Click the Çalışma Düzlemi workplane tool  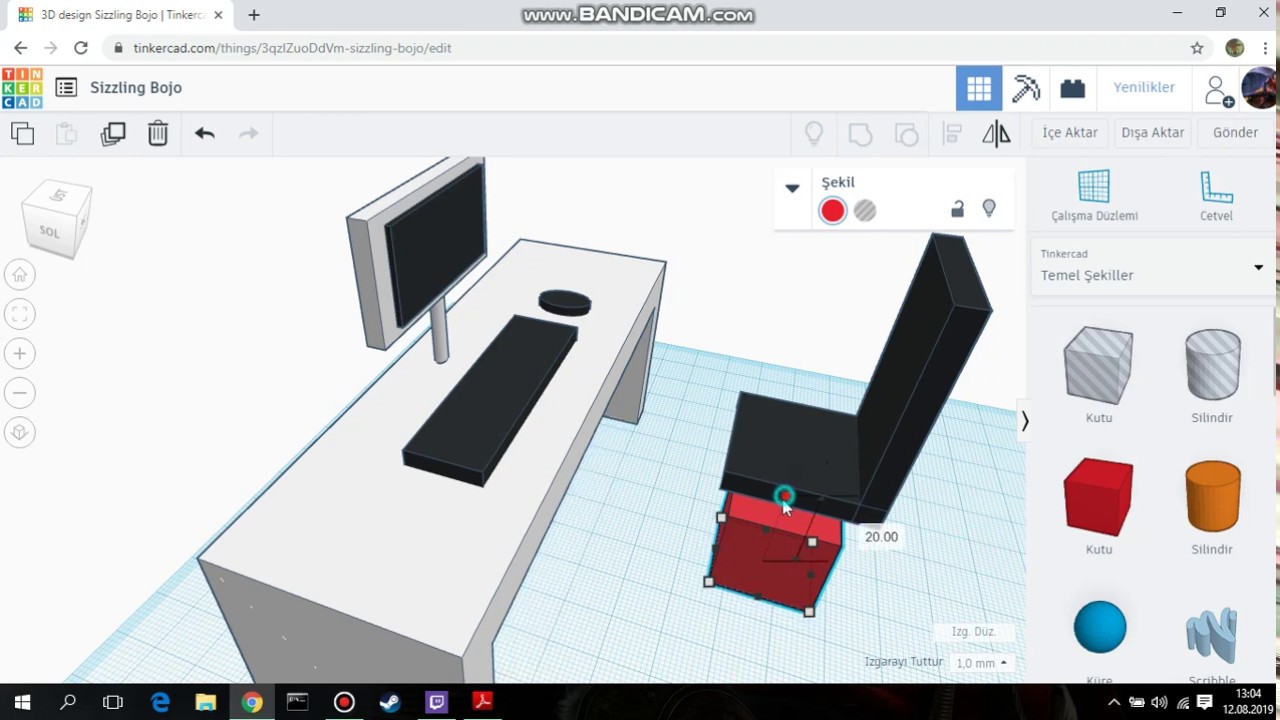point(1094,196)
